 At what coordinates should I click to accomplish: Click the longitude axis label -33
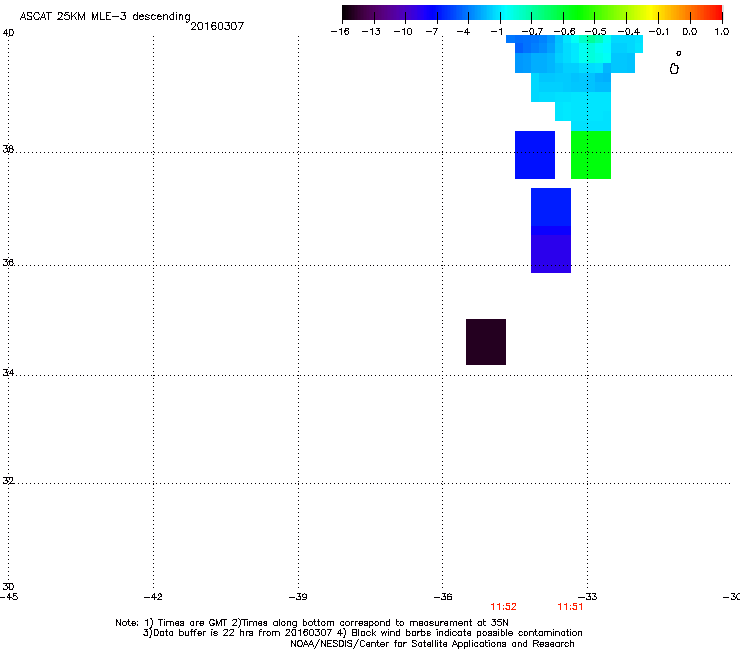tap(588, 597)
